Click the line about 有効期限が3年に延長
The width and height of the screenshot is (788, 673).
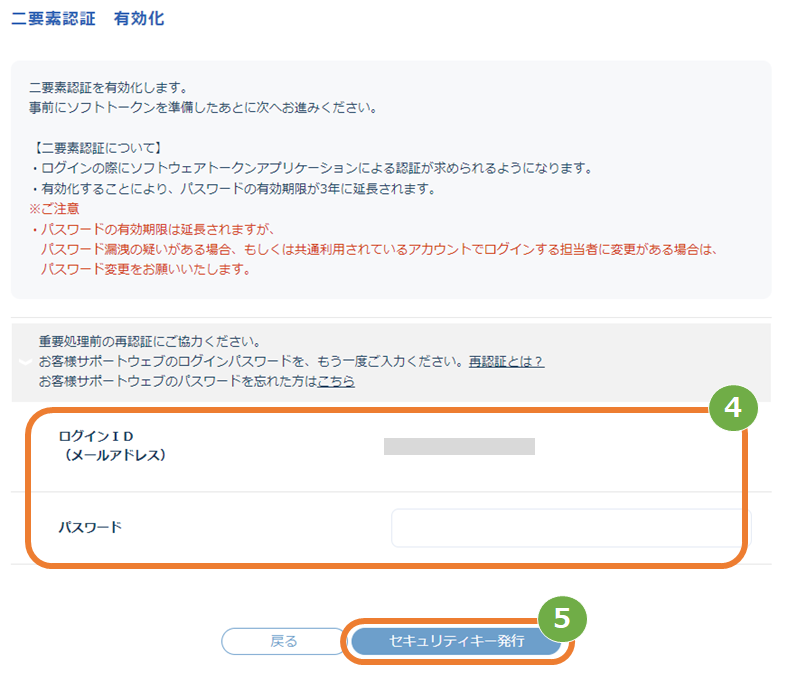pyautogui.click(x=234, y=189)
